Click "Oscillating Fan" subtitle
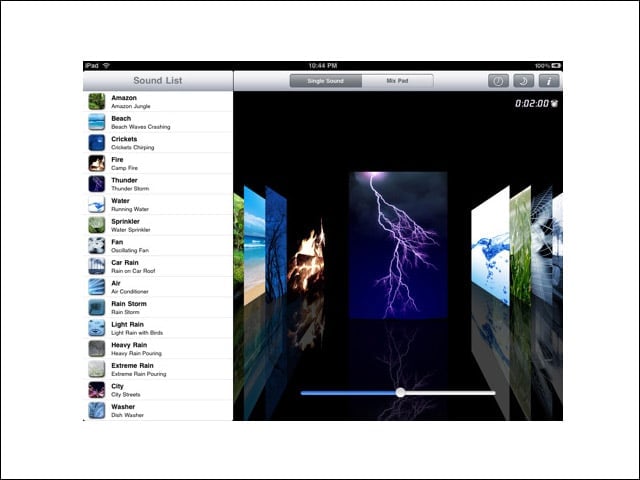Image resolution: width=640 pixels, height=480 pixels. pos(130,250)
